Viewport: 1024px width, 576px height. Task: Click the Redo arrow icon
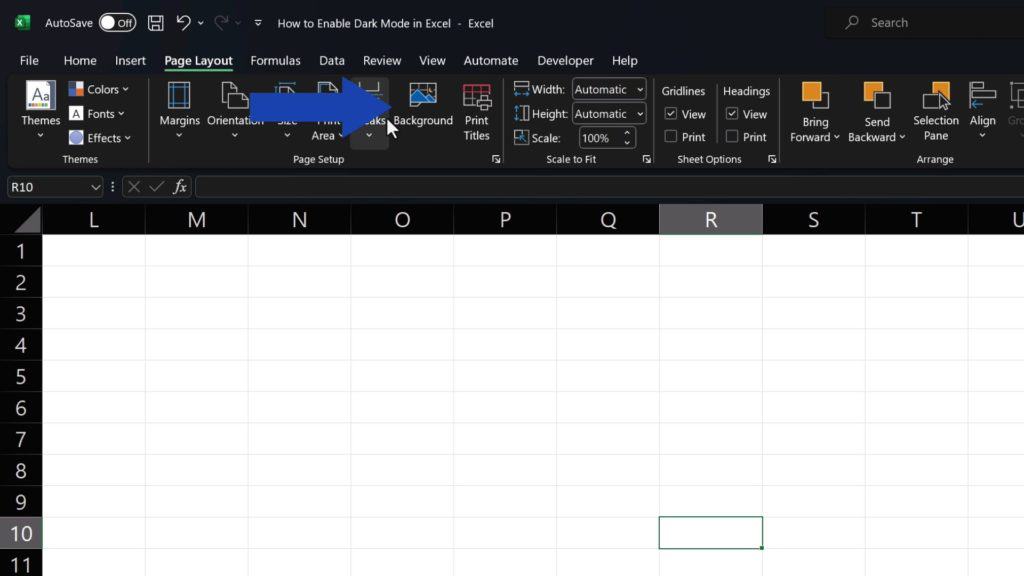221,23
